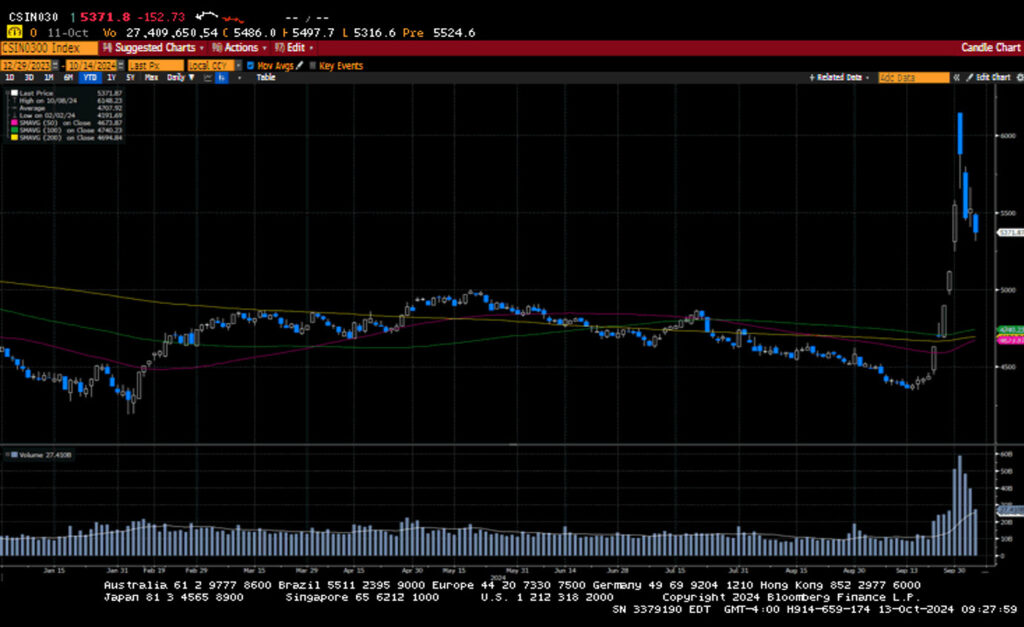The height and width of the screenshot is (627, 1024).
Task: Click the magenta SMAVG (50) color swatch
Action: pyautogui.click(x=12, y=122)
